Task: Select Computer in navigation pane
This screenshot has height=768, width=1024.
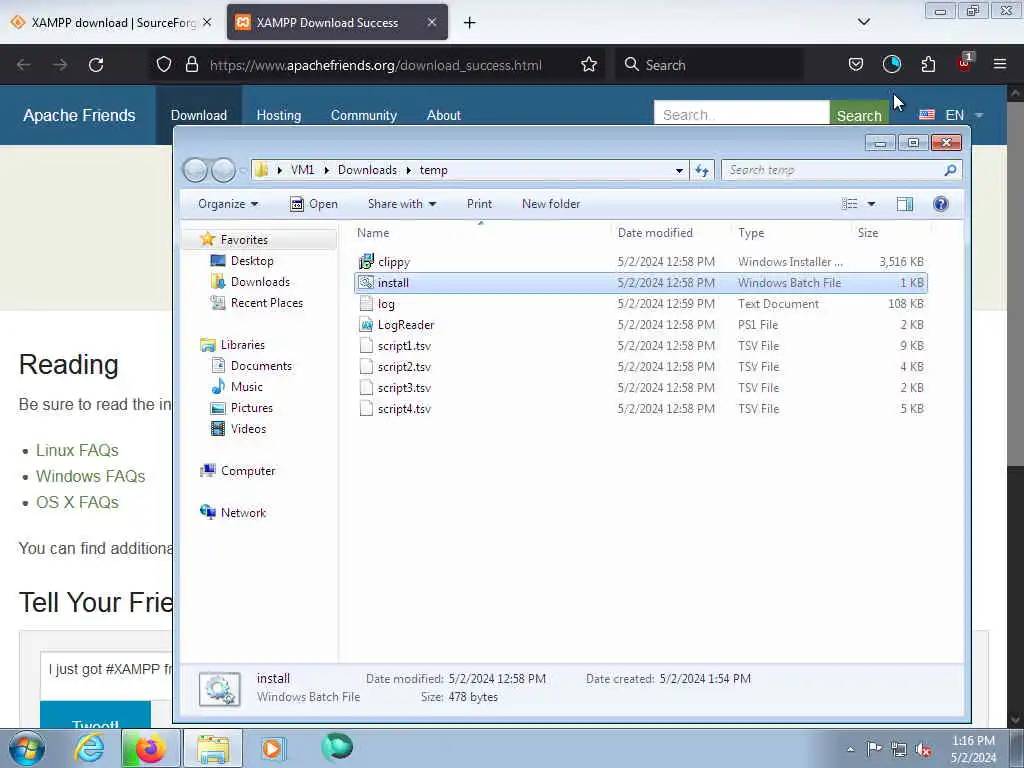Action: [x=248, y=471]
